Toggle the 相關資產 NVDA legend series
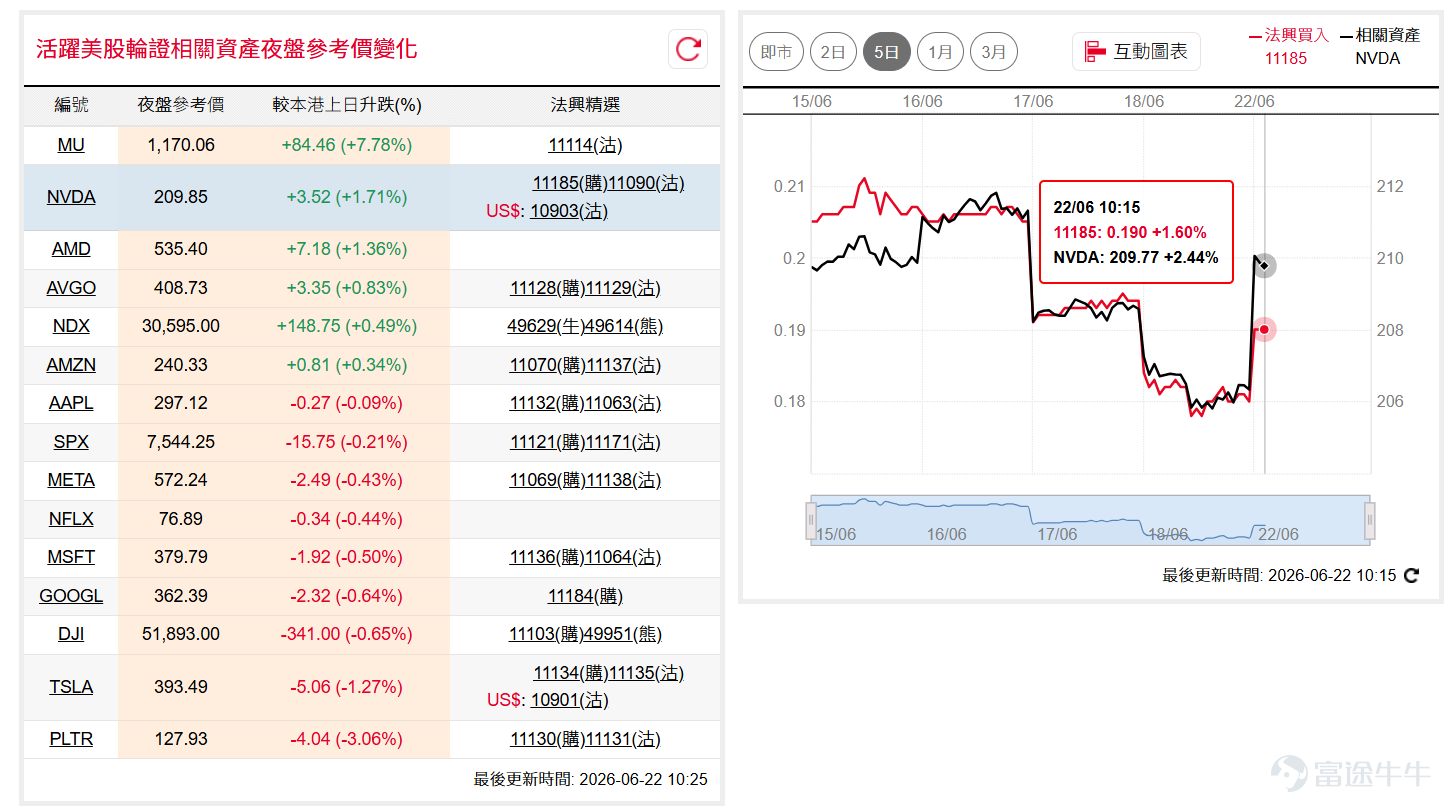The width and height of the screenshot is (1451, 810). [x=1379, y=46]
